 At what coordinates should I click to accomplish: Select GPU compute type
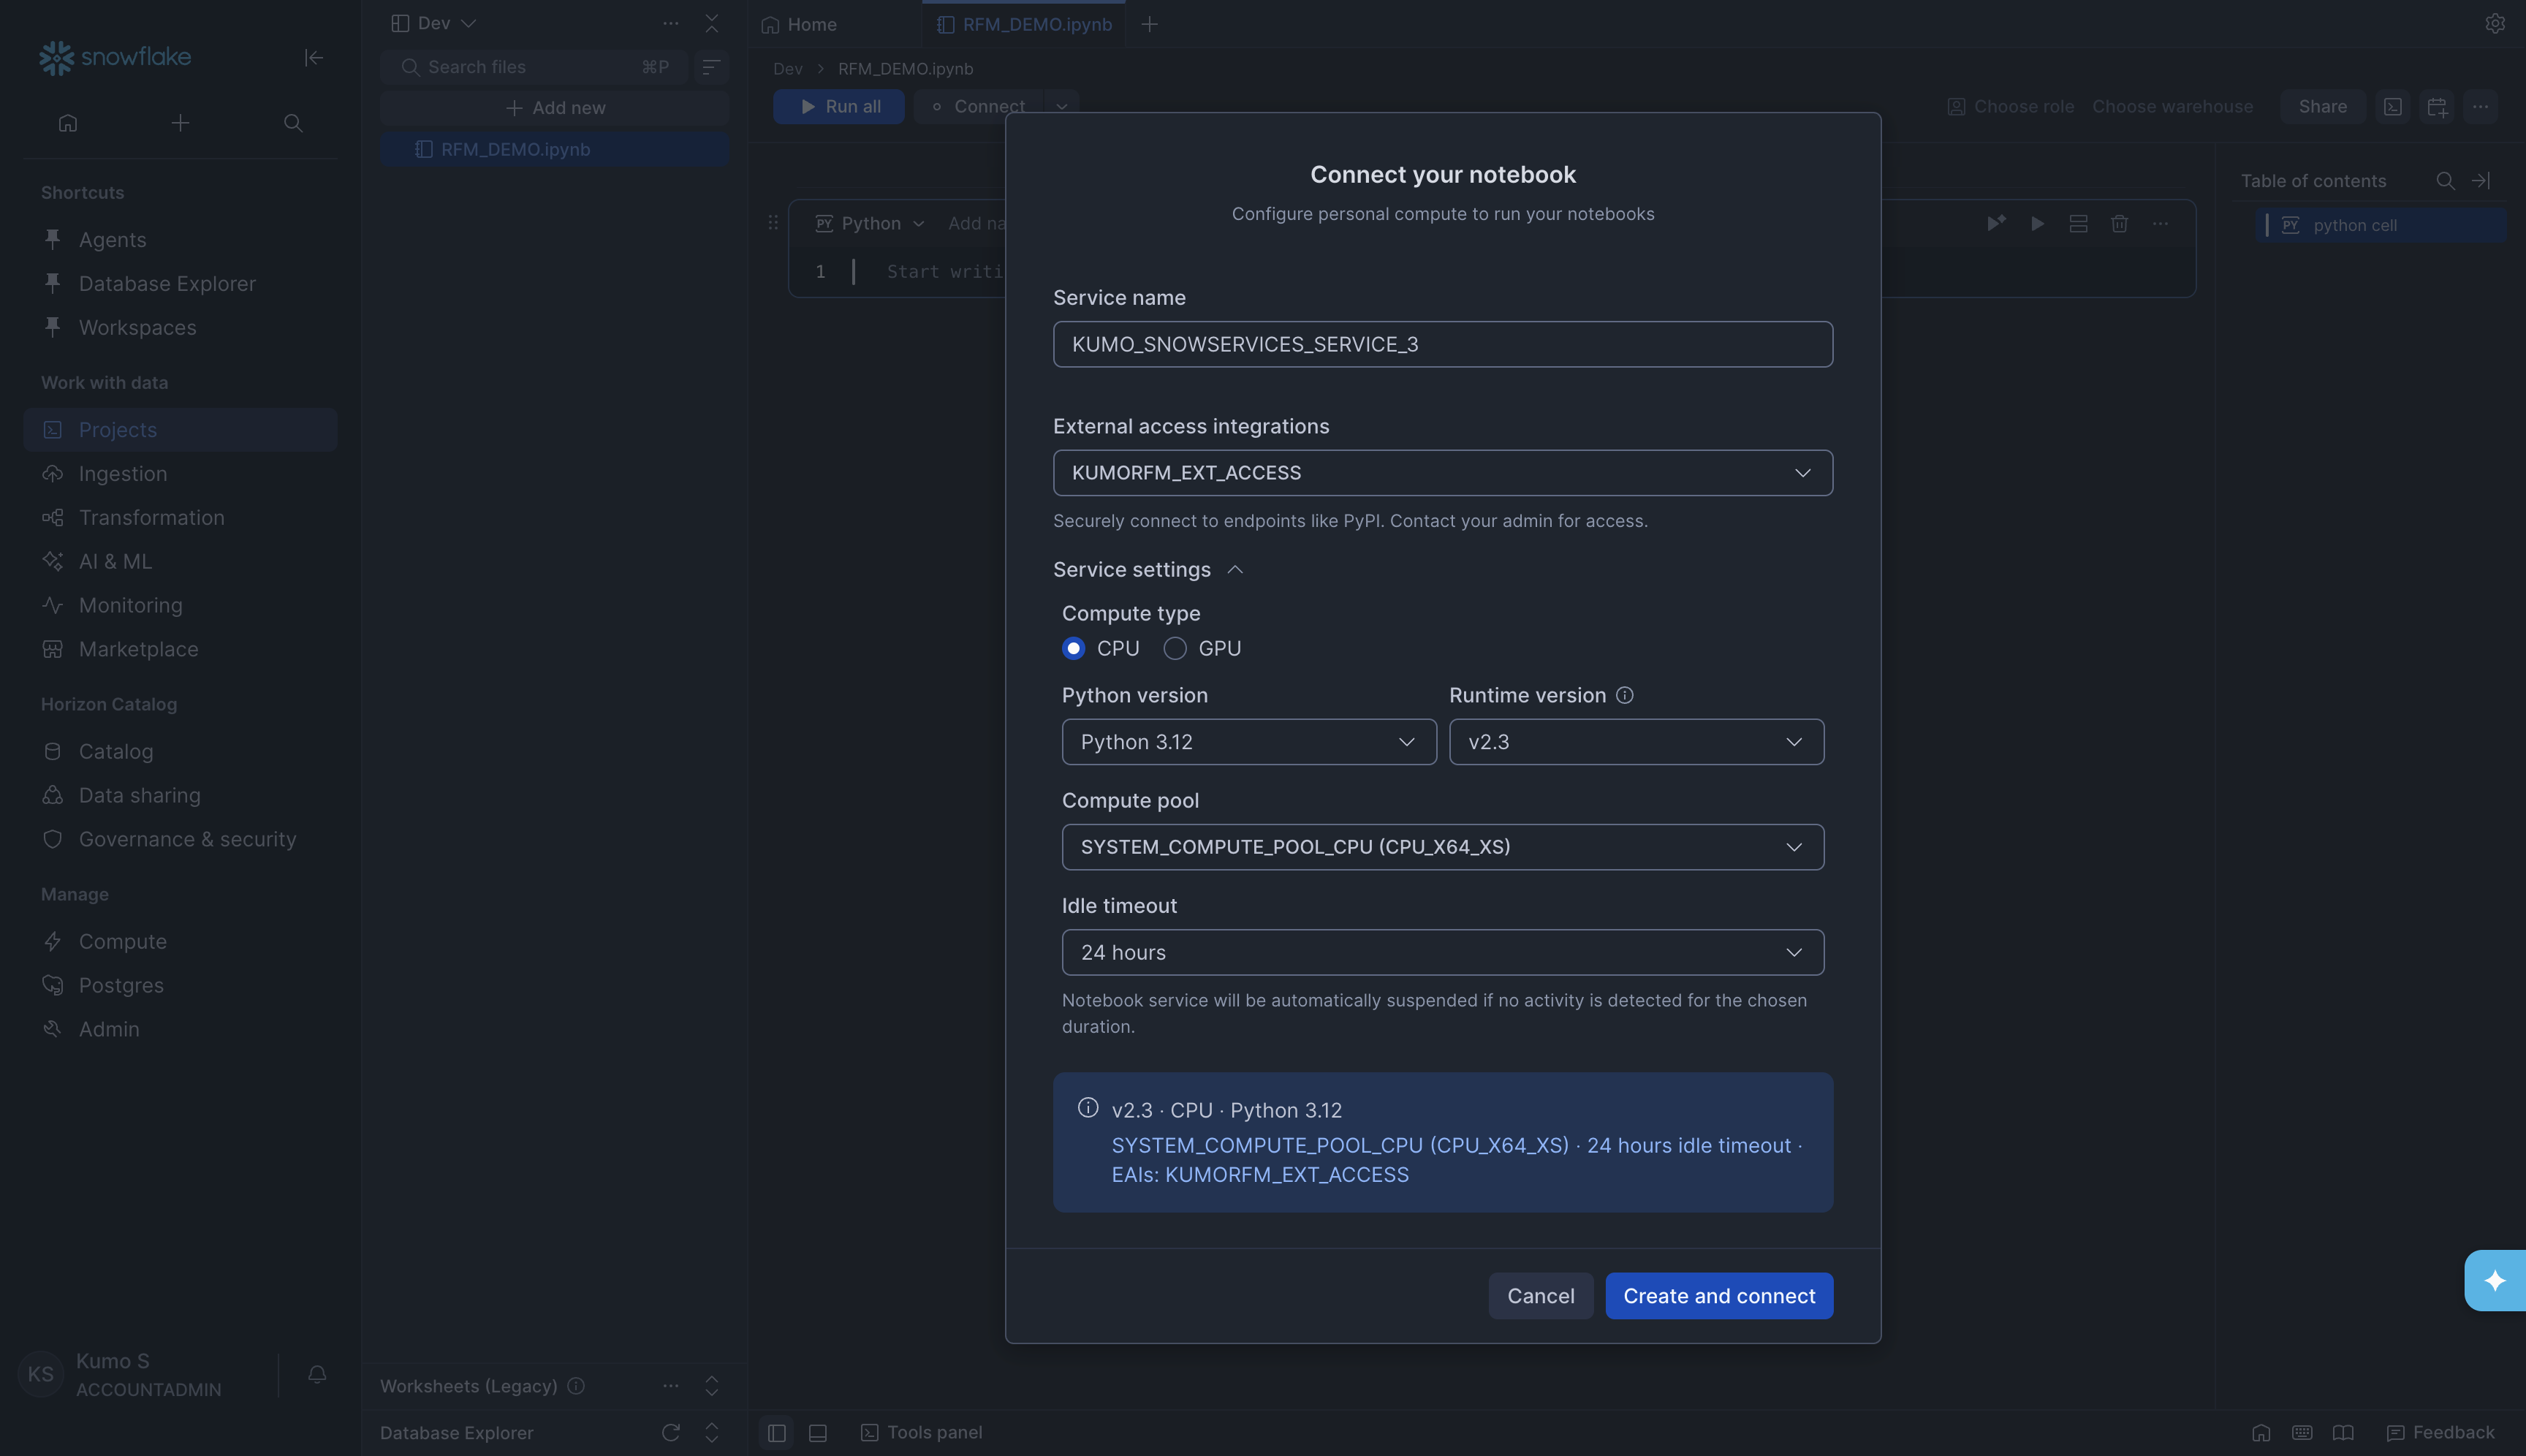[1175, 648]
